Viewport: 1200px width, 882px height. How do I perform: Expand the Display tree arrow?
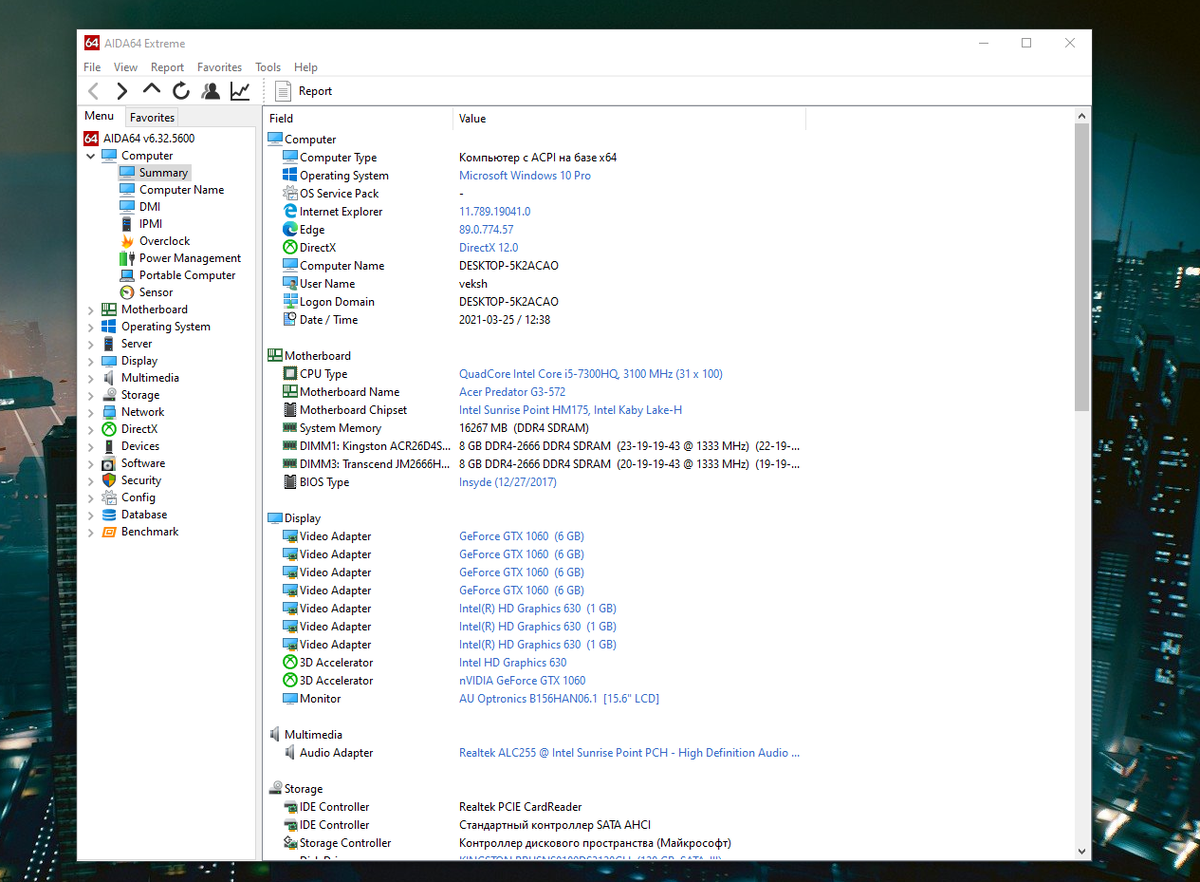[91, 360]
